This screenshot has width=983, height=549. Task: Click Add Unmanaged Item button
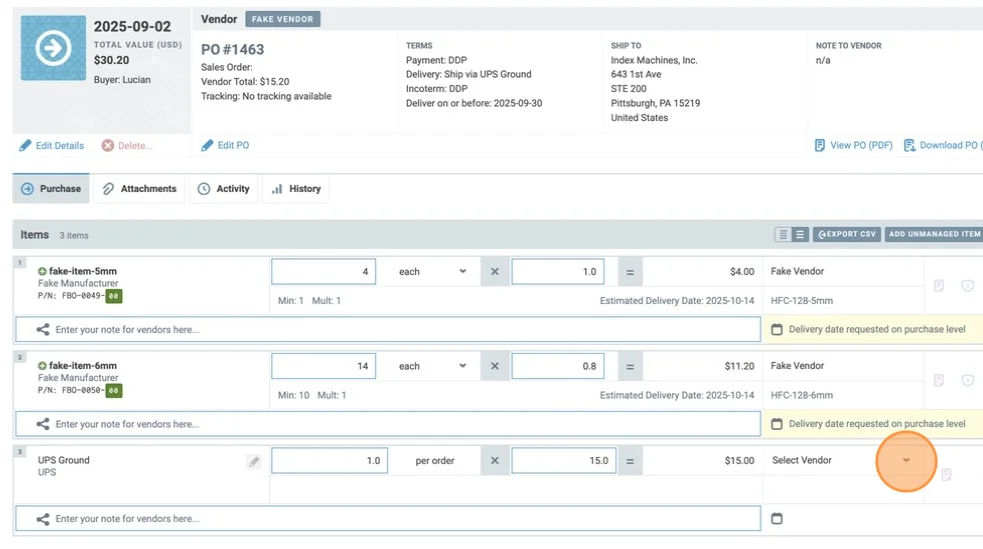tap(933, 235)
